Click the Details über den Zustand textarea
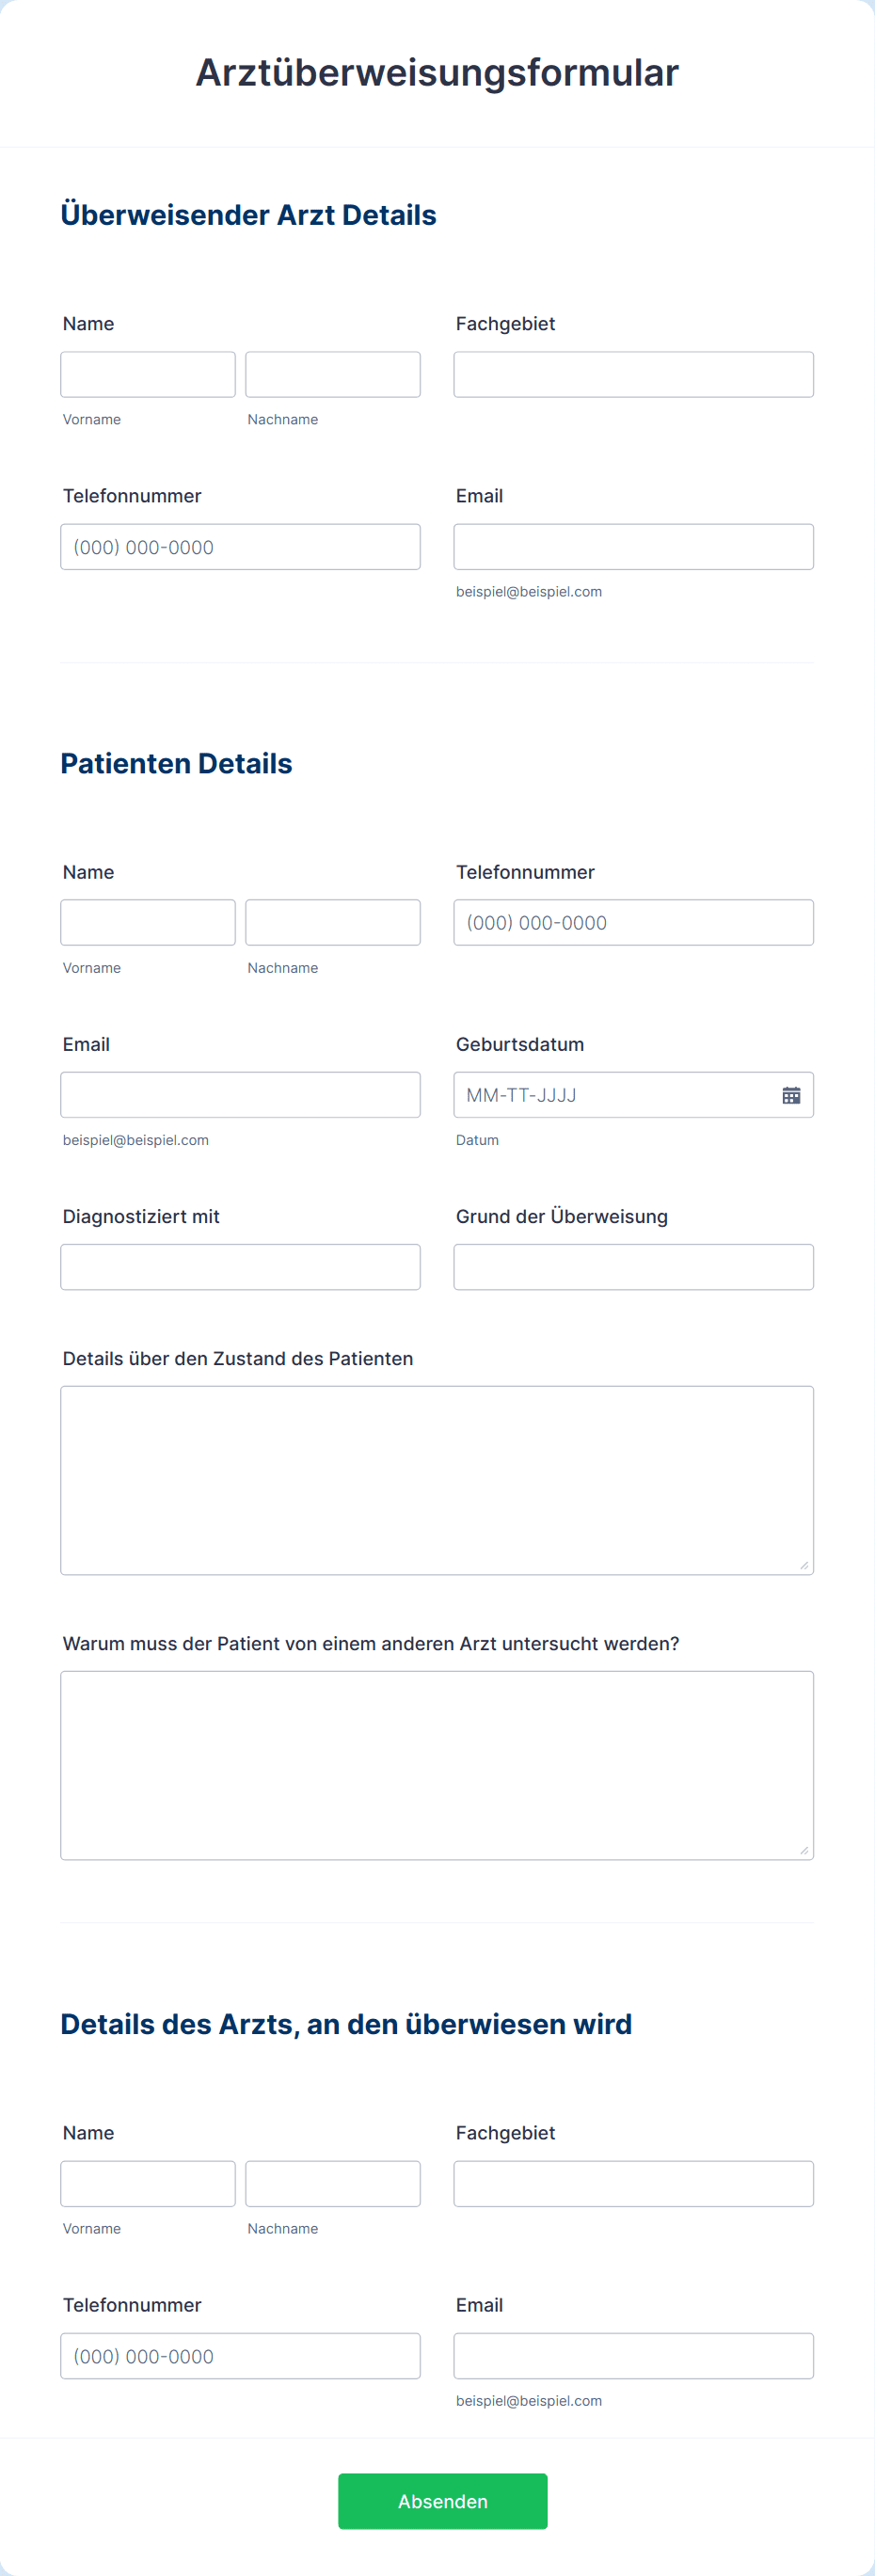 pyautogui.click(x=437, y=1480)
